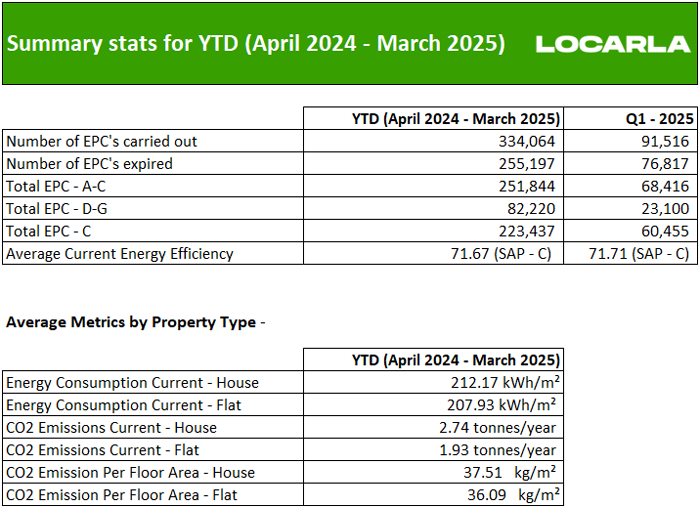The height and width of the screenshot is (507, 700).
Task: Click the value 68,416
Action: click(665, 186)
